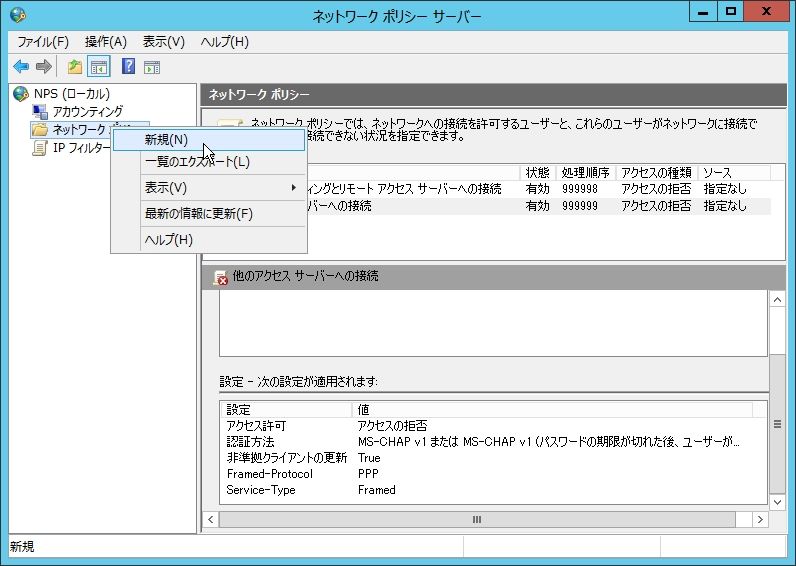Click the vertical scrollbar down arrow
The height and width of the screenshot is (566, 796).
[x=777, y=503]
